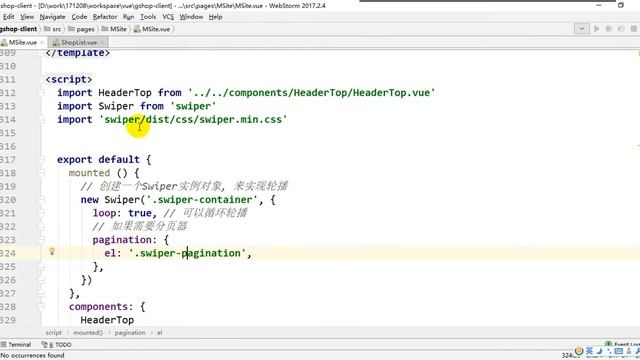This screenshot has height=360, width=640.
Task: Click the Stop icon in toolbar
Action: click(x=633, y=29)
